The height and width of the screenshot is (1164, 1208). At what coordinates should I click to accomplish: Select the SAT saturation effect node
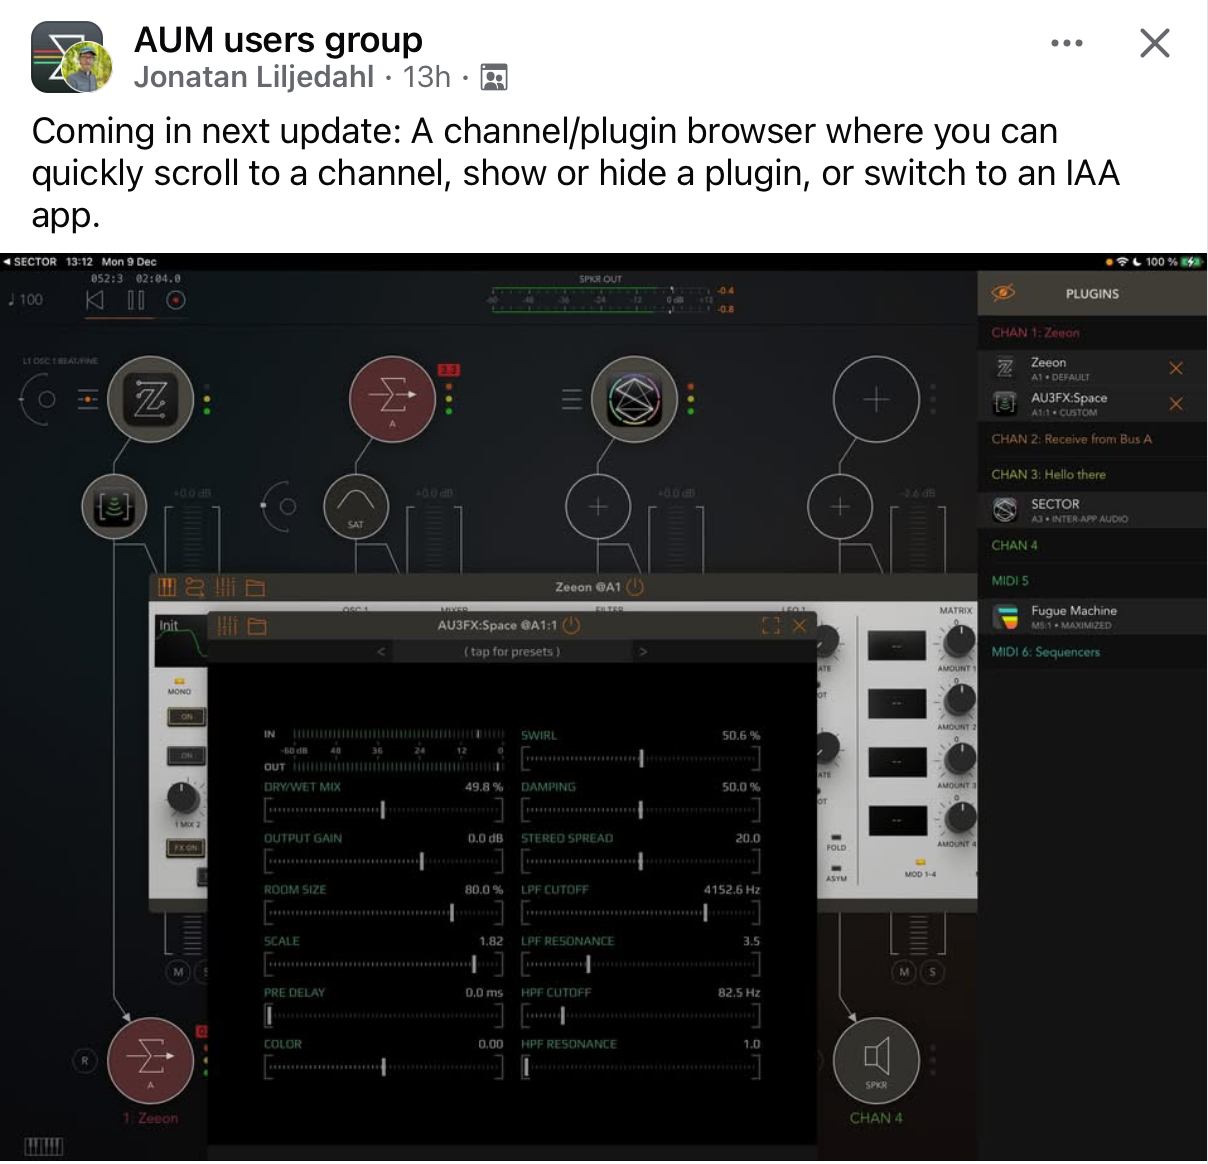pos(356,506)
